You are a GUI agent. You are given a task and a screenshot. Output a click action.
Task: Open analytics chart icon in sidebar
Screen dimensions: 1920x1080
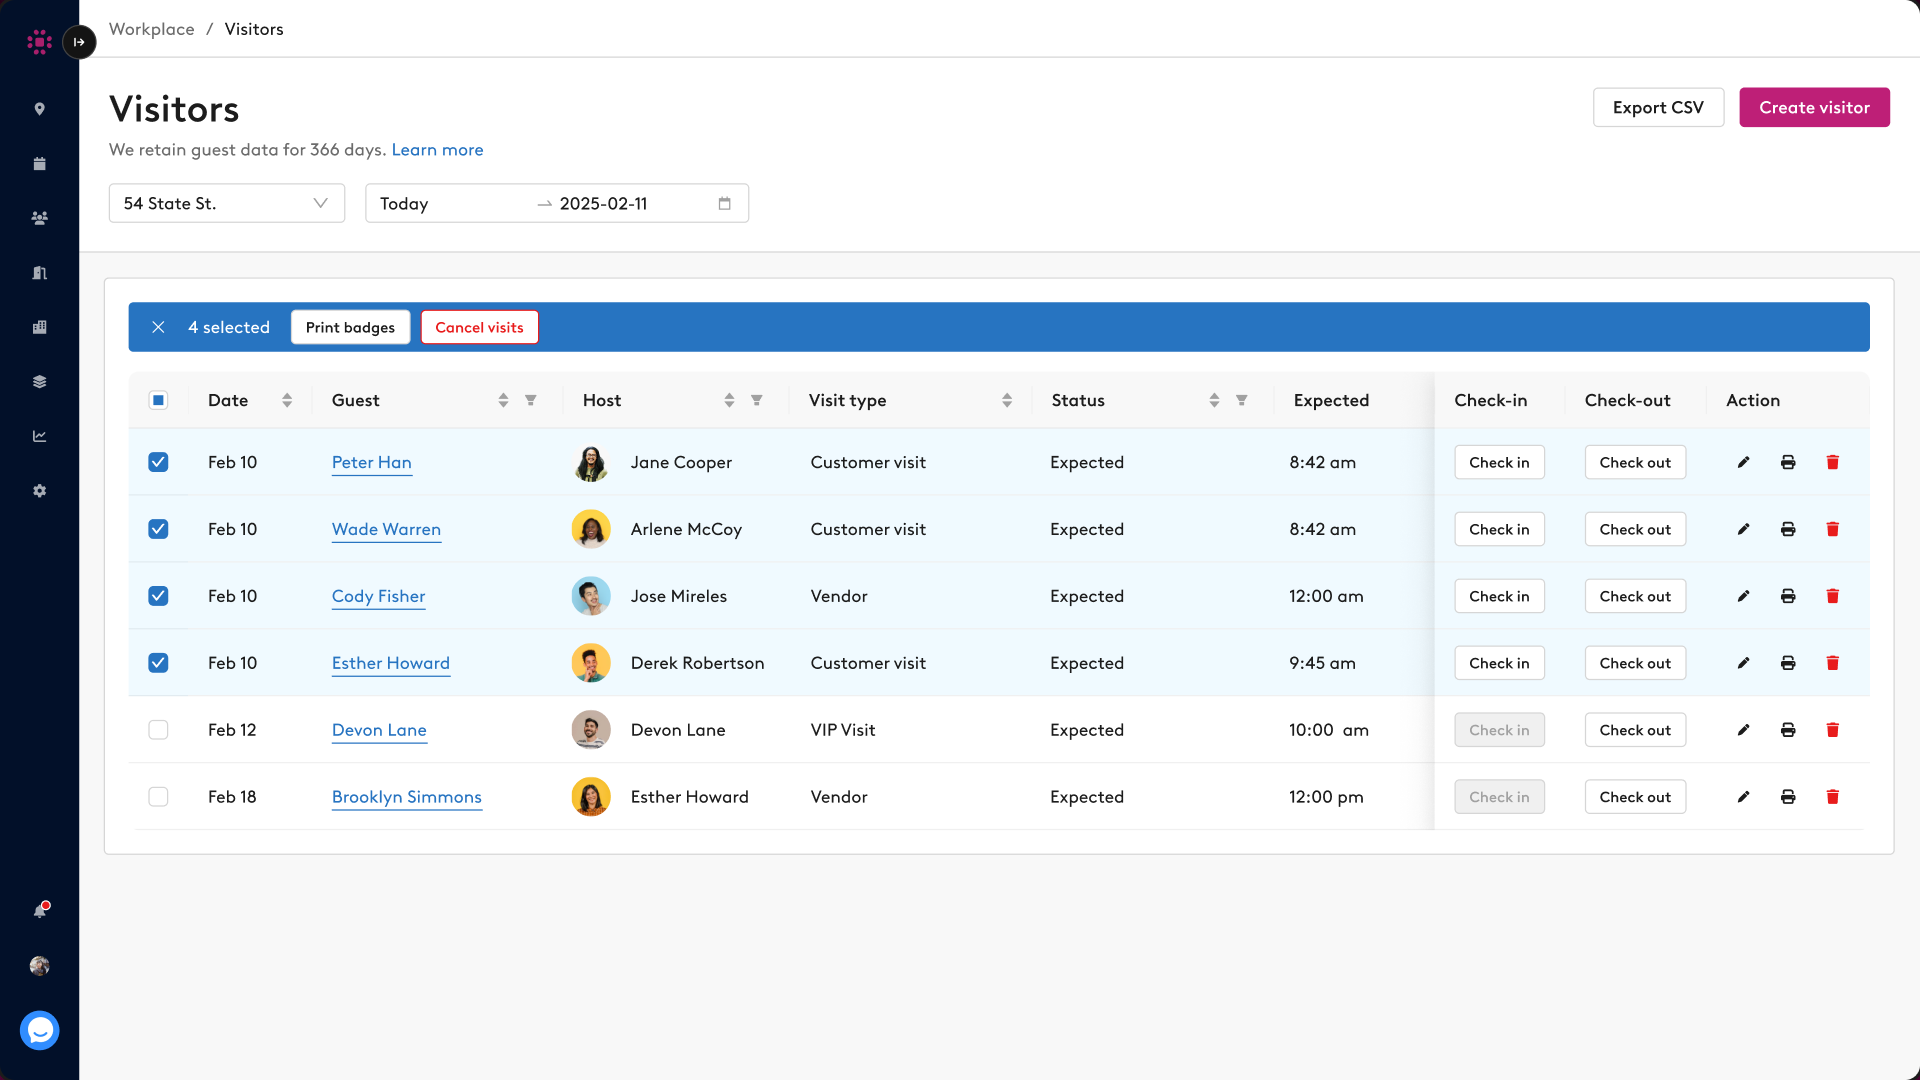40,436
